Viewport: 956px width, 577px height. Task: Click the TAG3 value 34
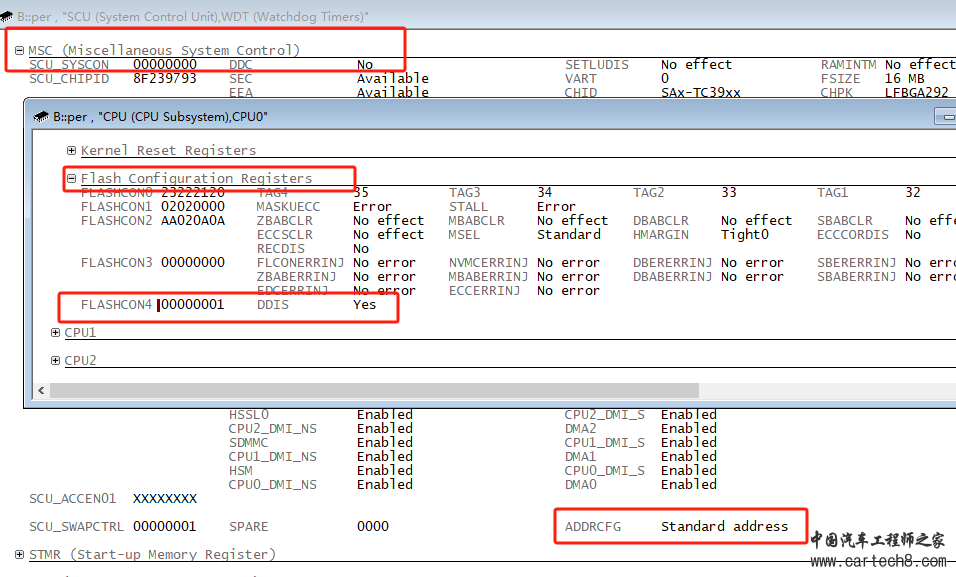point(544,192)
